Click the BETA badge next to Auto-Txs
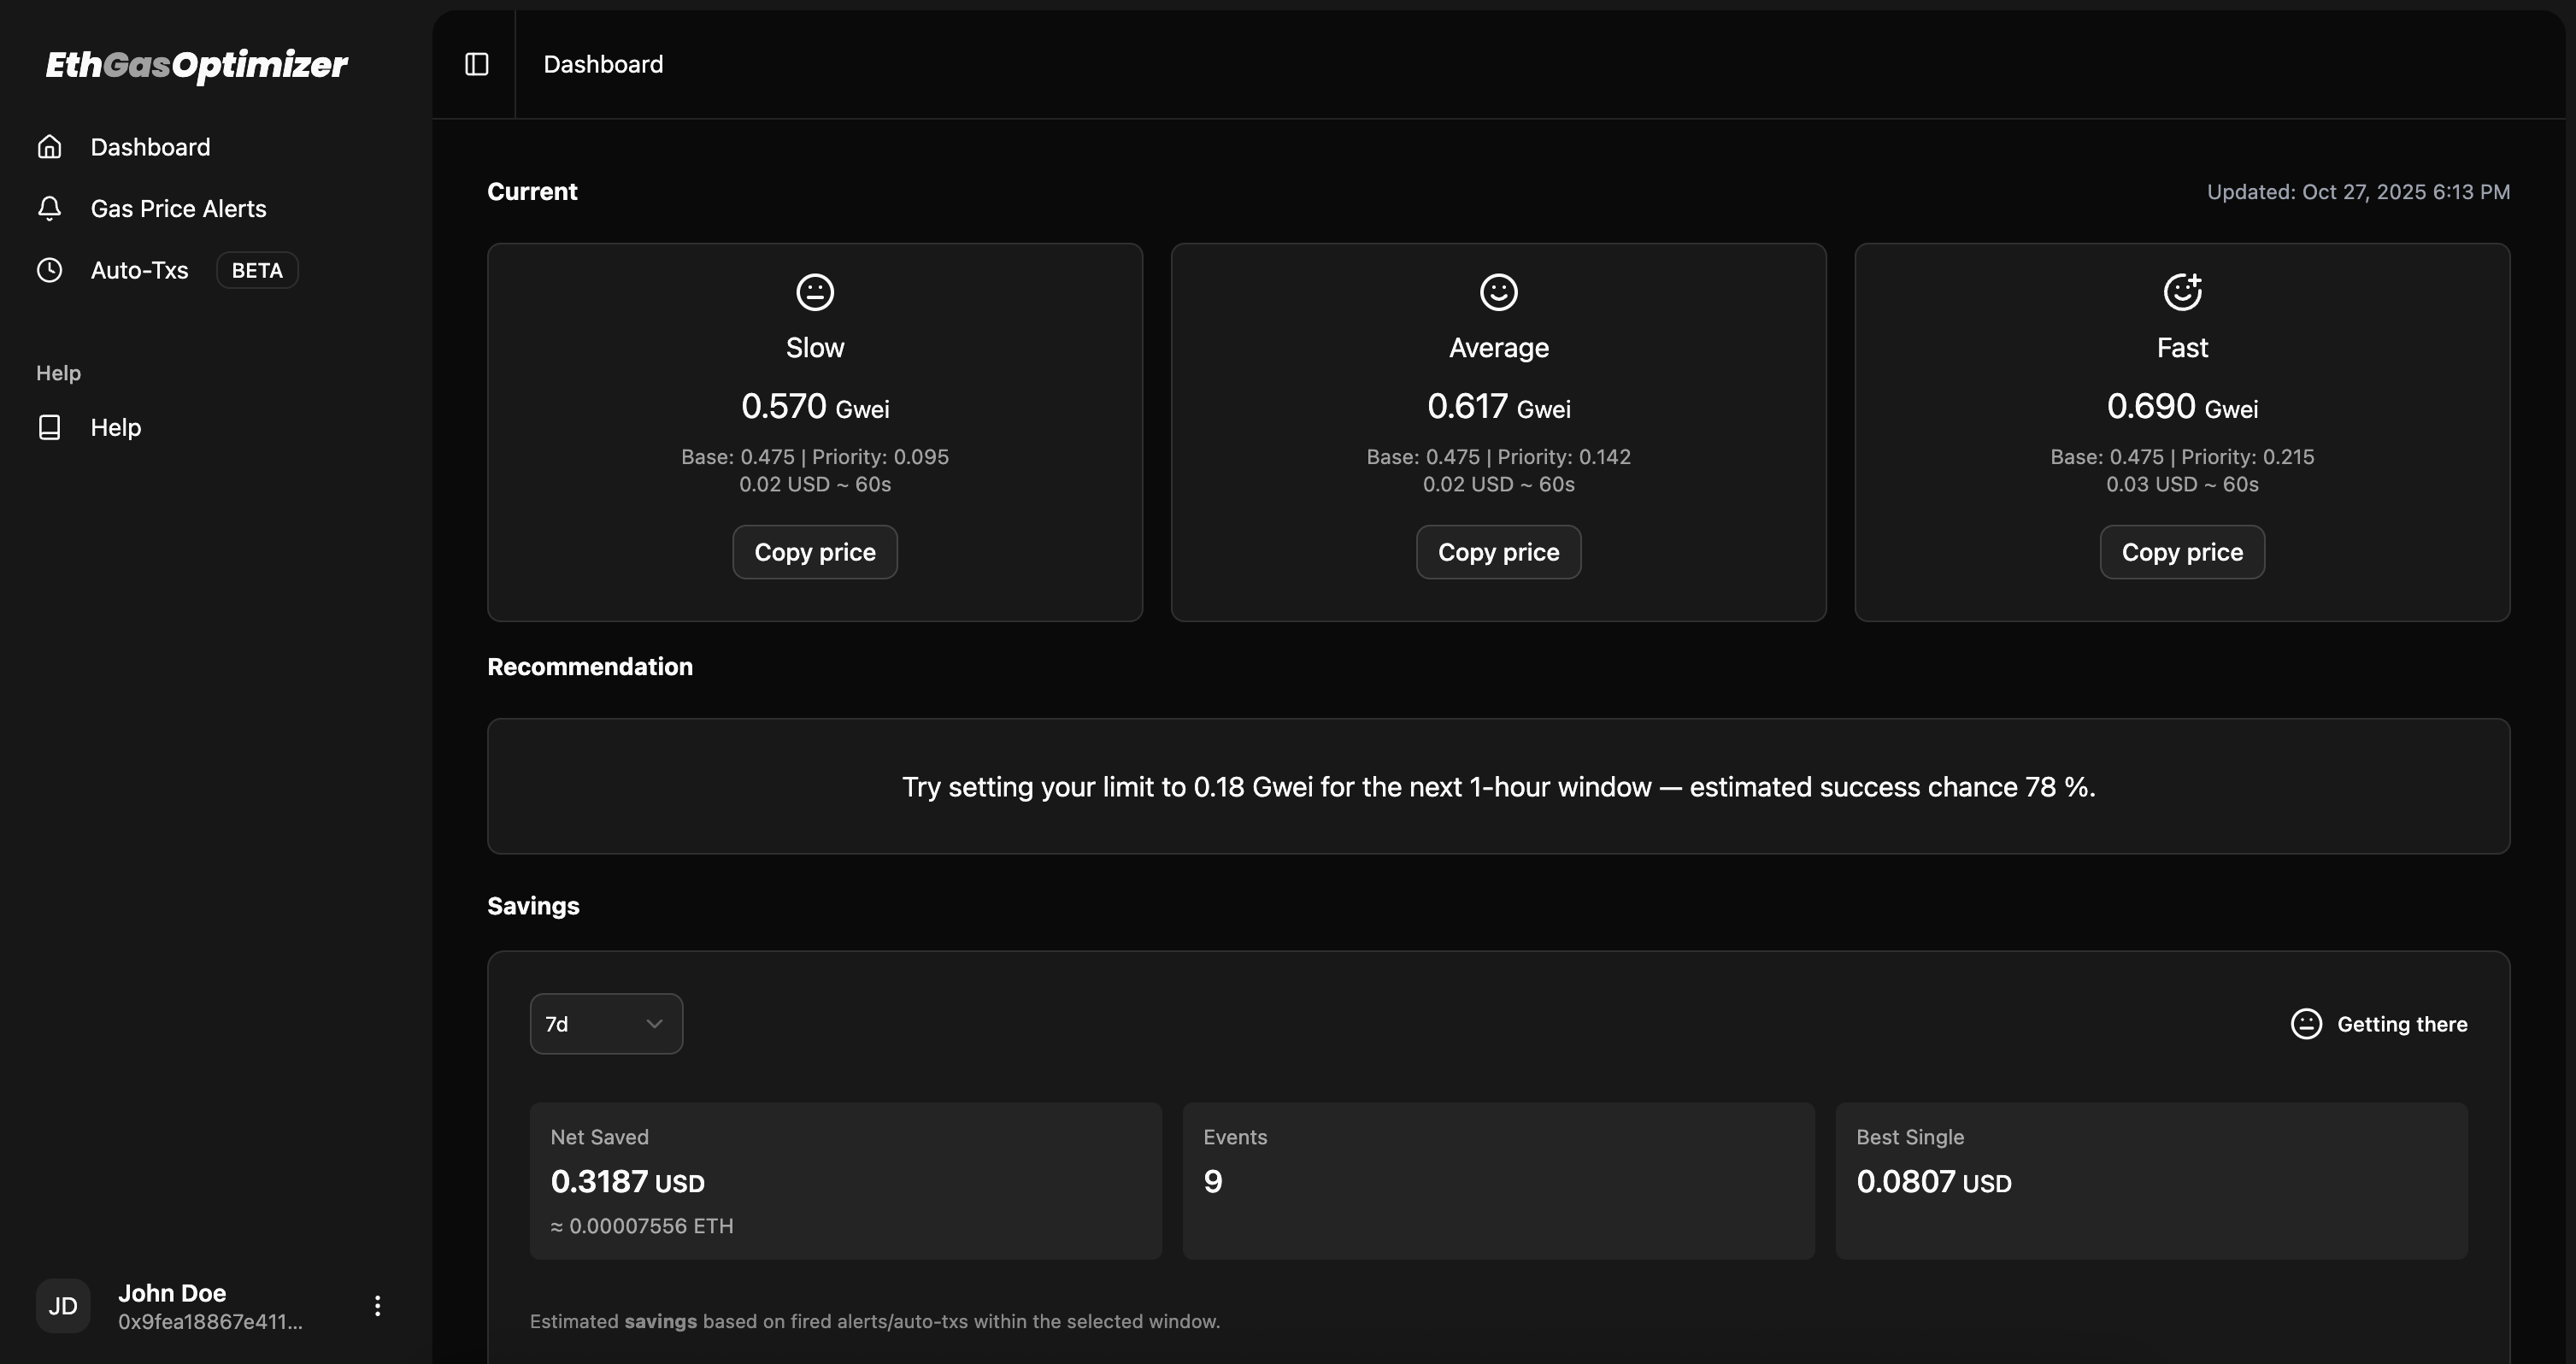Viewport: 2576px width, 1364px height. [x=256, y=270]
